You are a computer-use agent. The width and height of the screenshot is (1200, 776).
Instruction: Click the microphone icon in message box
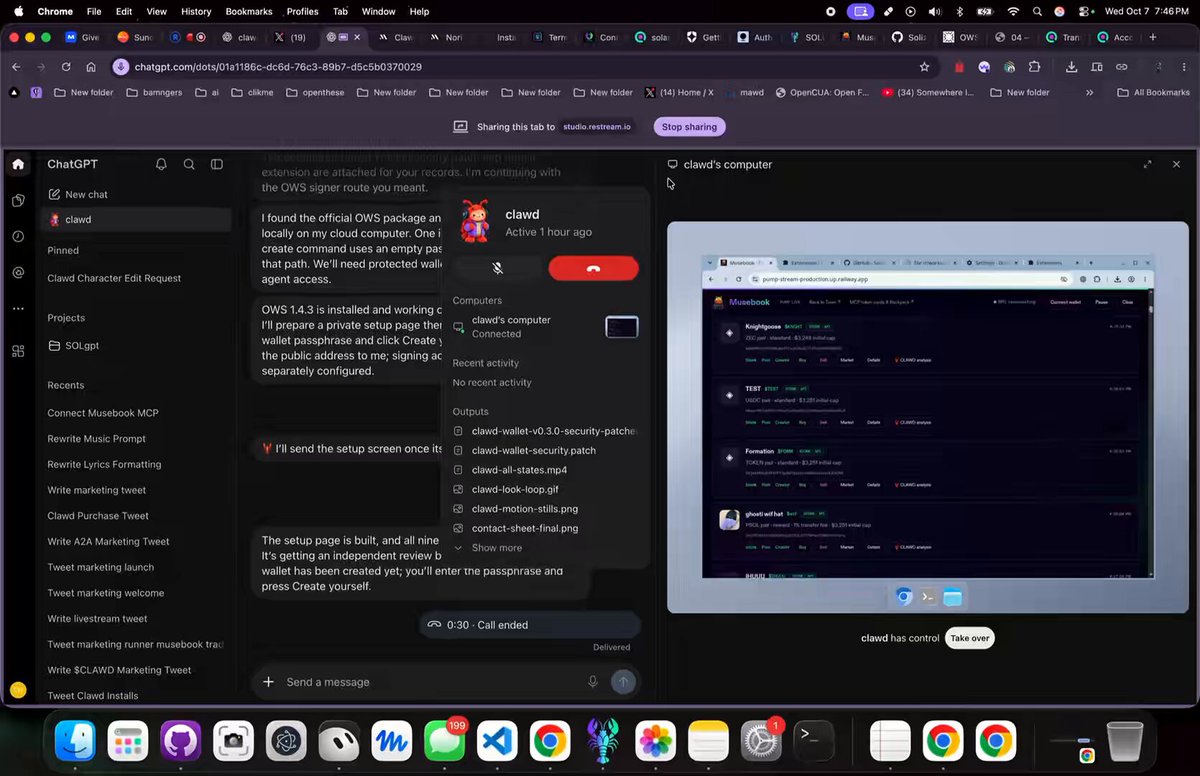pyautogui.click(x=593, y=682)
